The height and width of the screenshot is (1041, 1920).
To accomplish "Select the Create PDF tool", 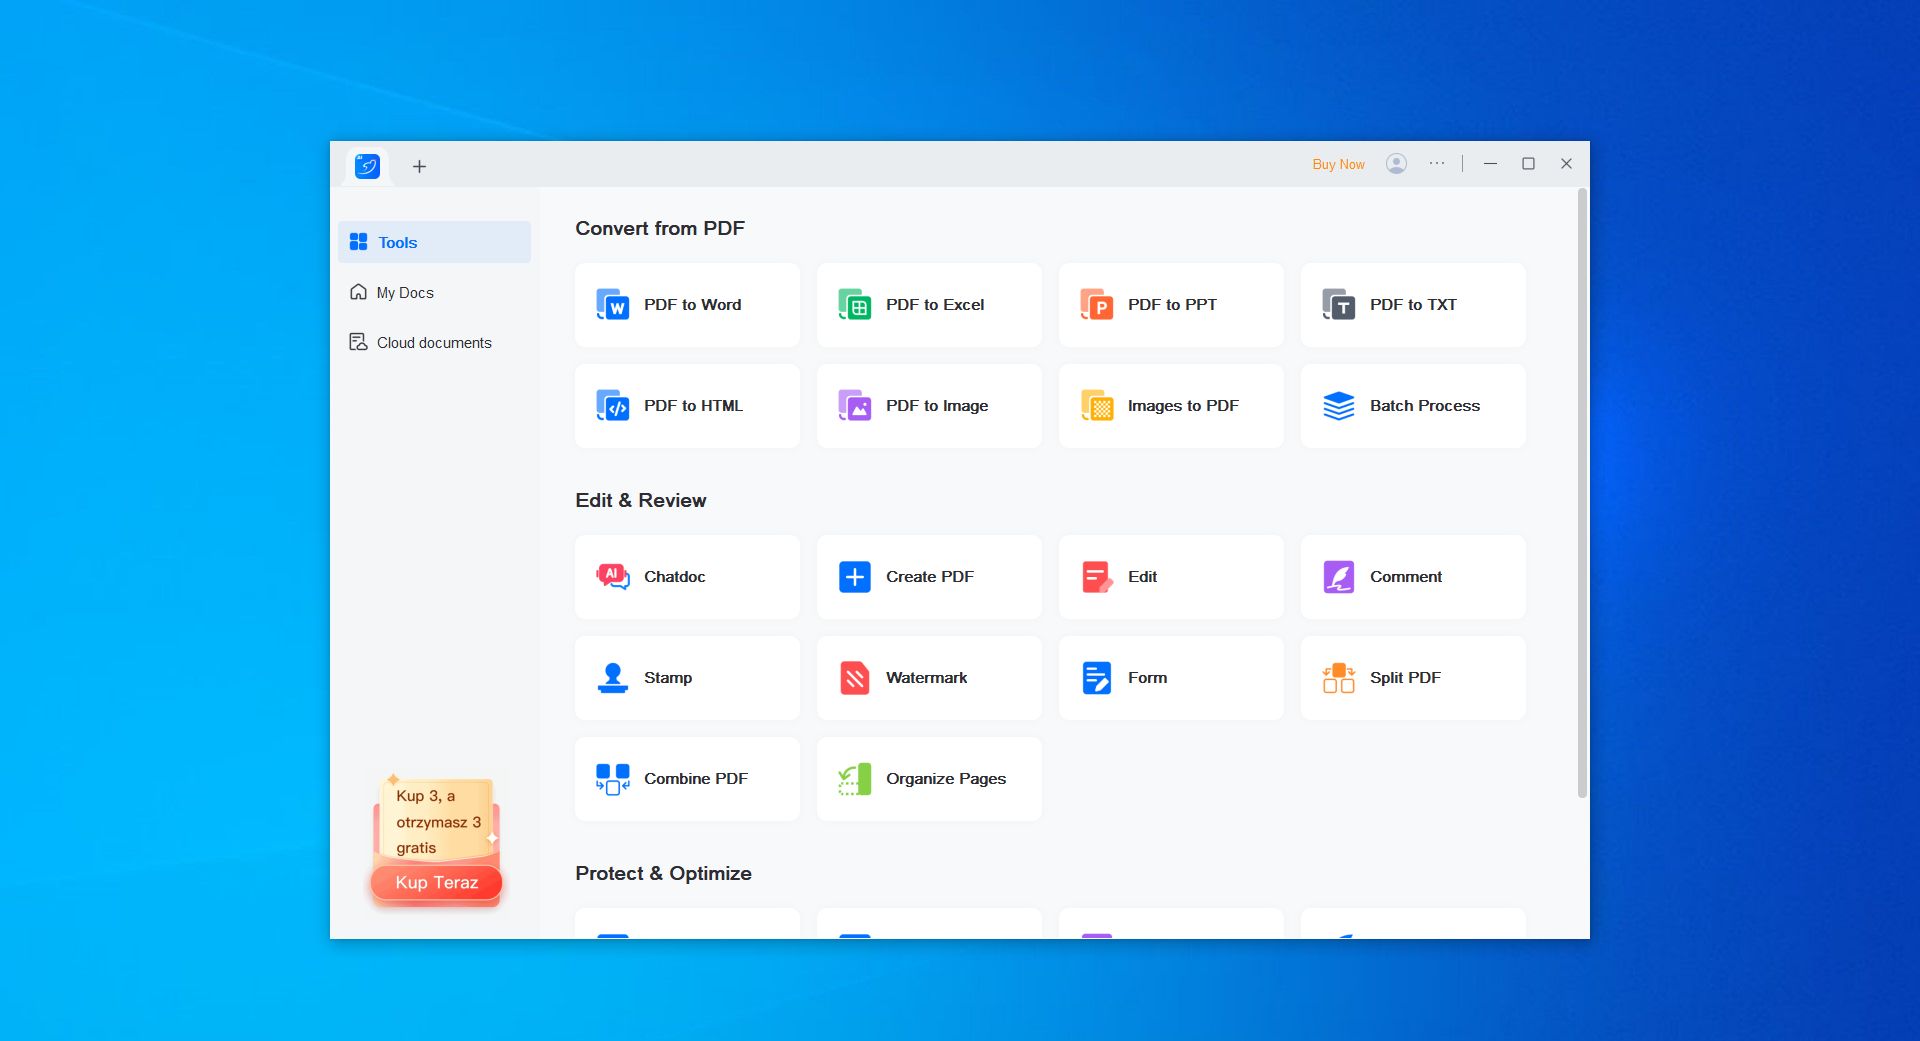I will pyautogui.click(x=928, y=577).
